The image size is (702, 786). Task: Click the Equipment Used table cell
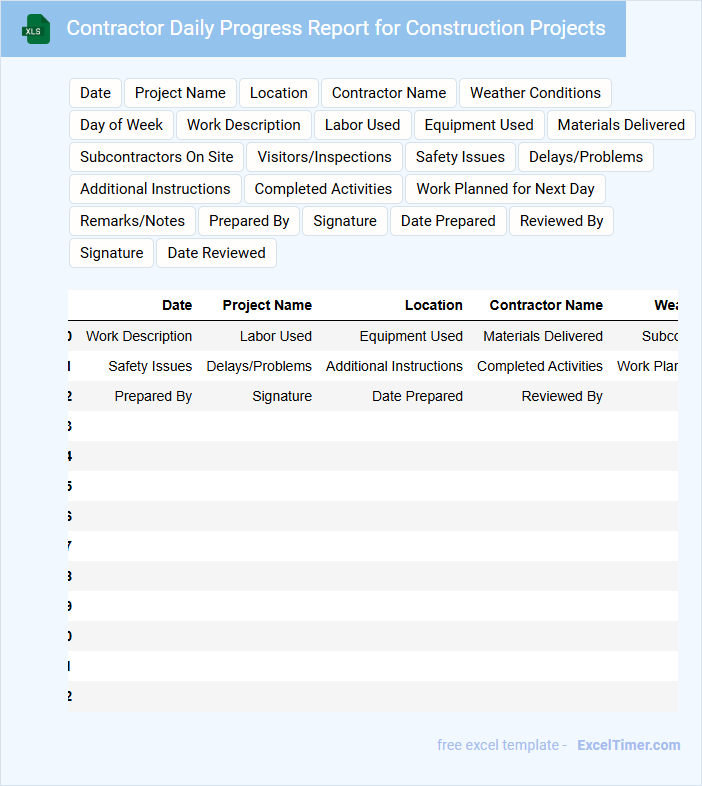click(x=411, y=336)
